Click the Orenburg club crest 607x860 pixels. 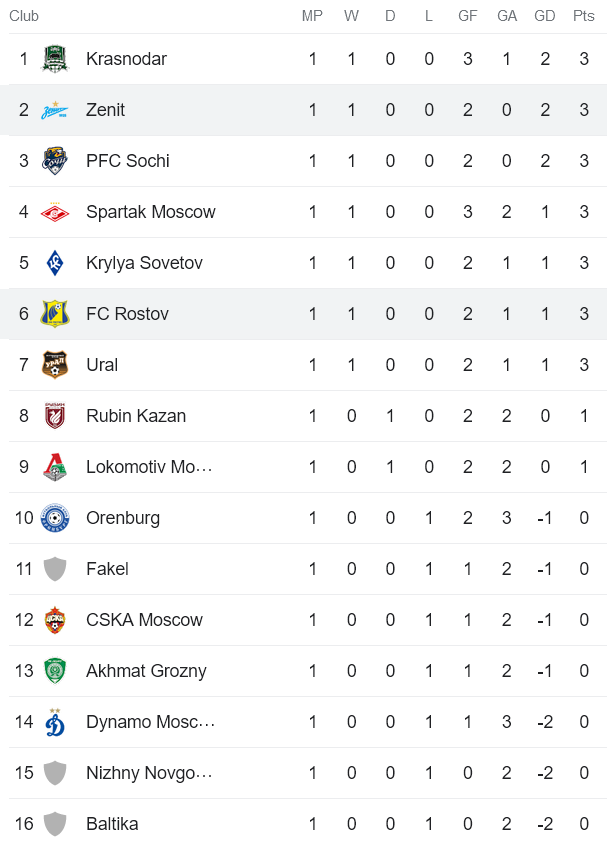point(54,517)
